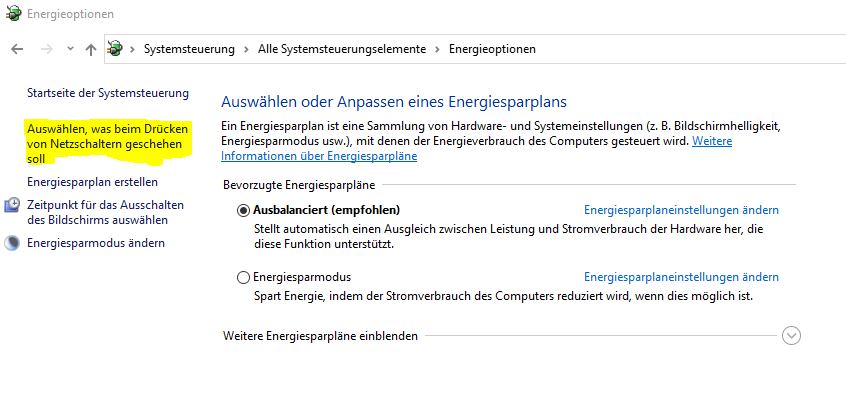This screenshot has width=846, height=394.
Task: Click the moon icon beside Energiesparmodus ändern
Action: 11,243
